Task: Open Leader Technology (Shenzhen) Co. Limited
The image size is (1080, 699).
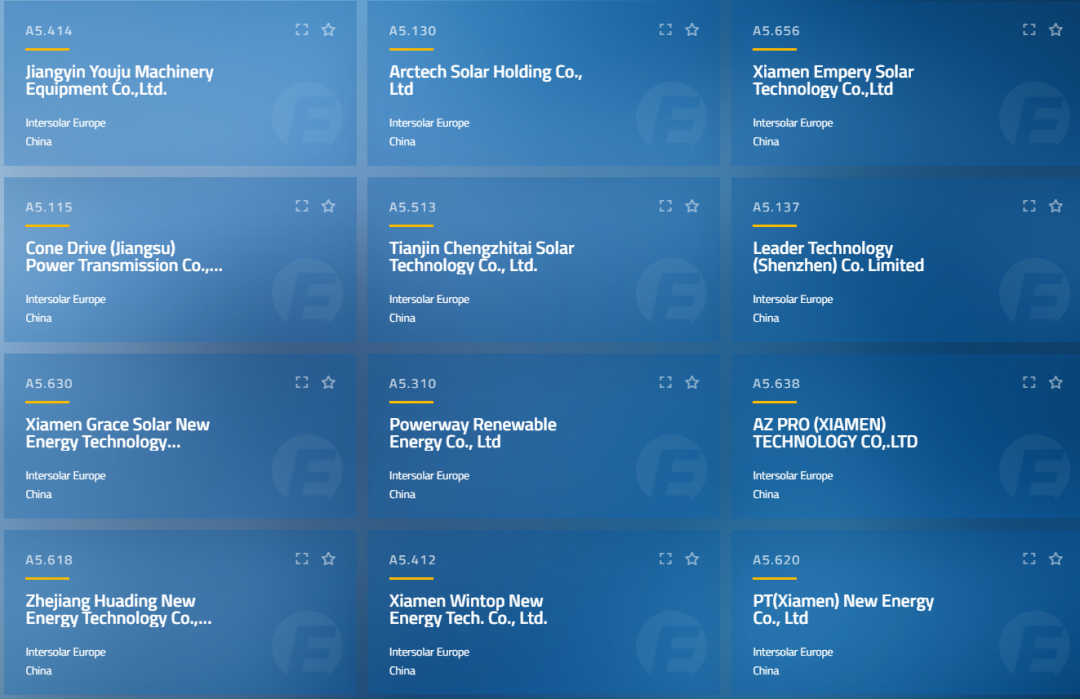Action: coord(838,257)
